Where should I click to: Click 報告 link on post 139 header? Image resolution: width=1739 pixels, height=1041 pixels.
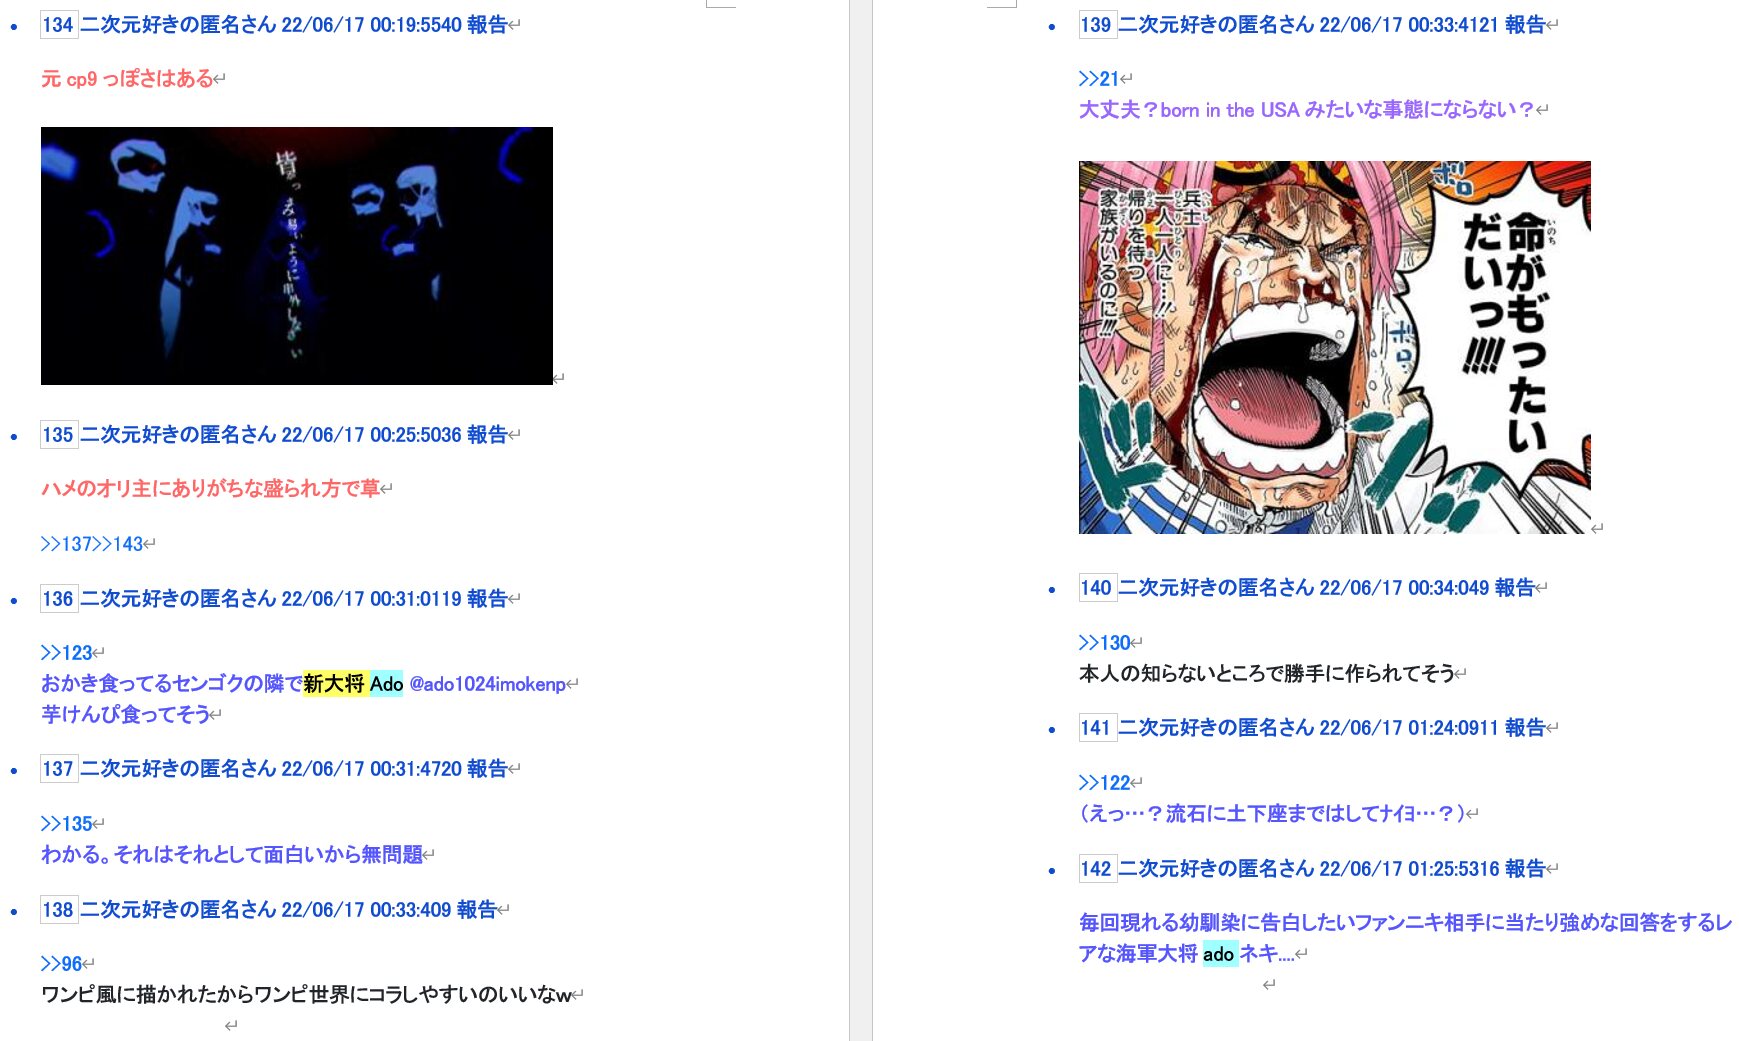[1525, 25]
